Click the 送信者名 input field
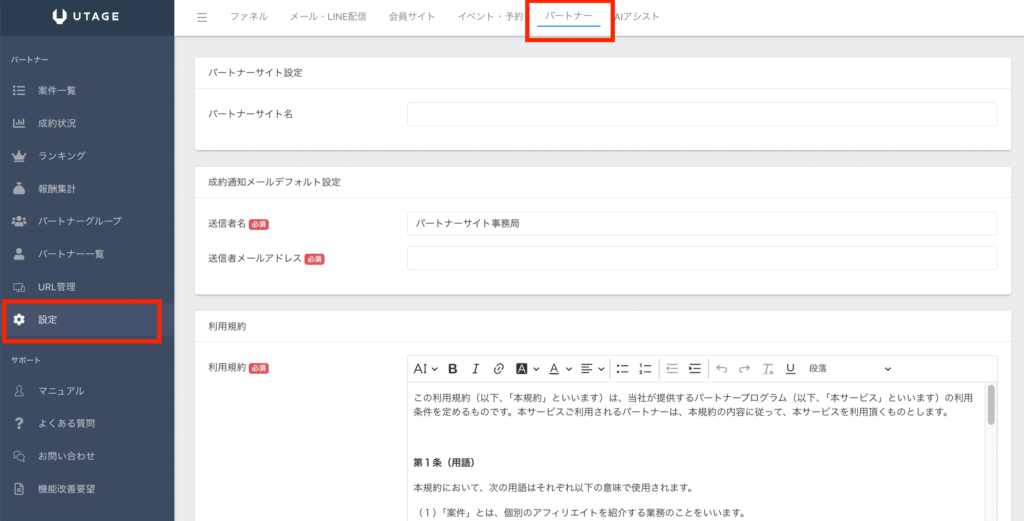The image size is (1024, 521). coord(702,223)
